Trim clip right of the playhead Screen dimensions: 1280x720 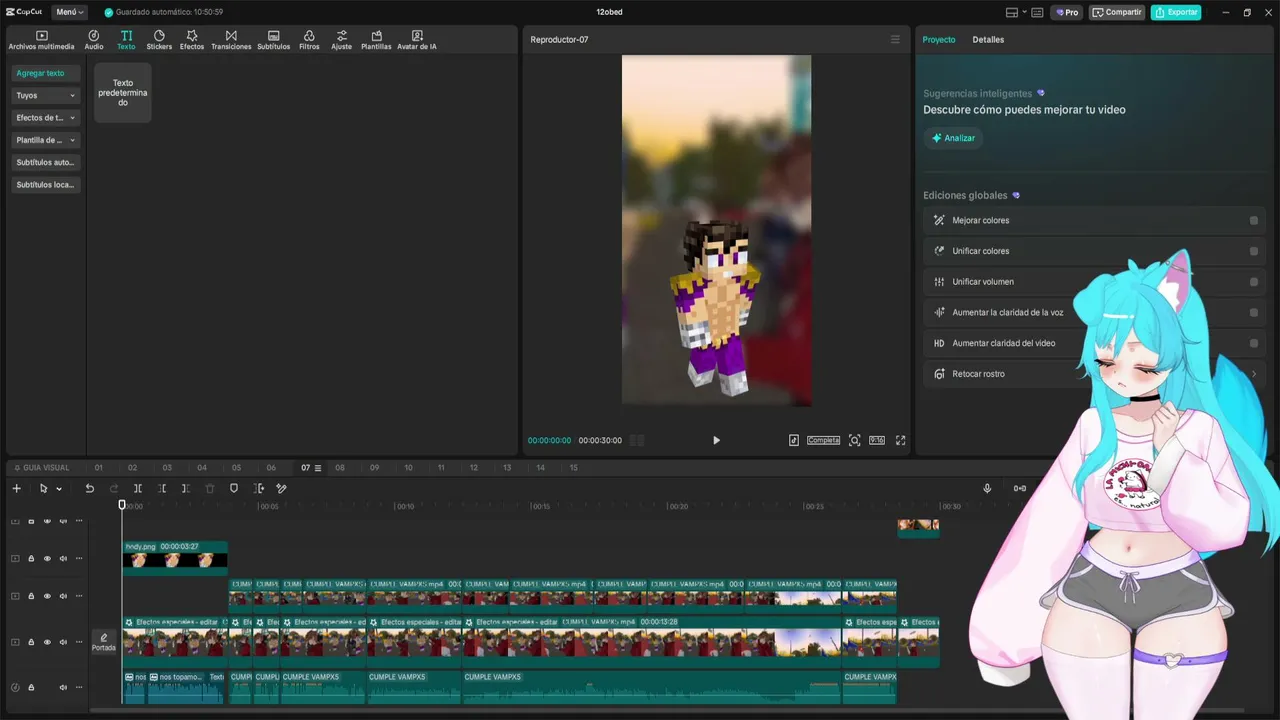pos(186,488)
